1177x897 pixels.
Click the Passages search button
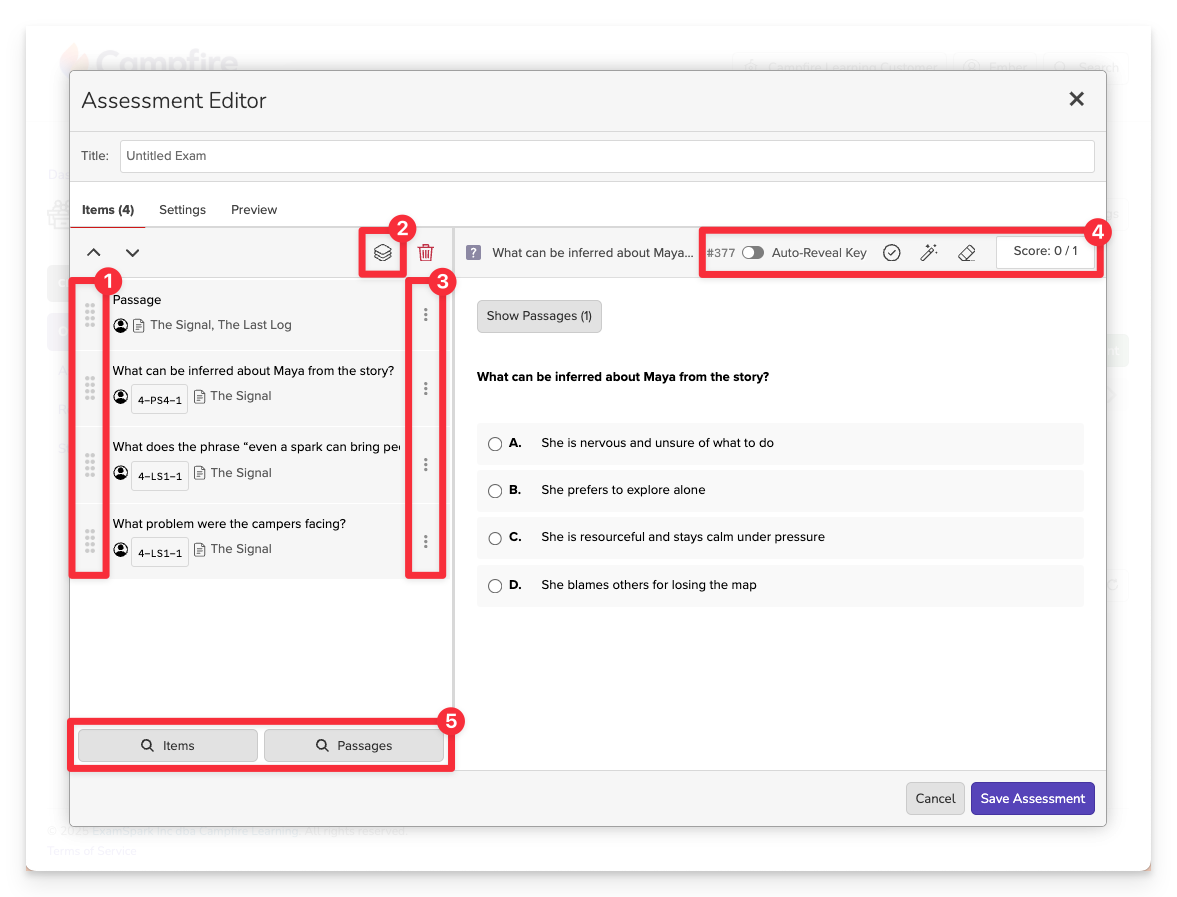click(354, 746)
